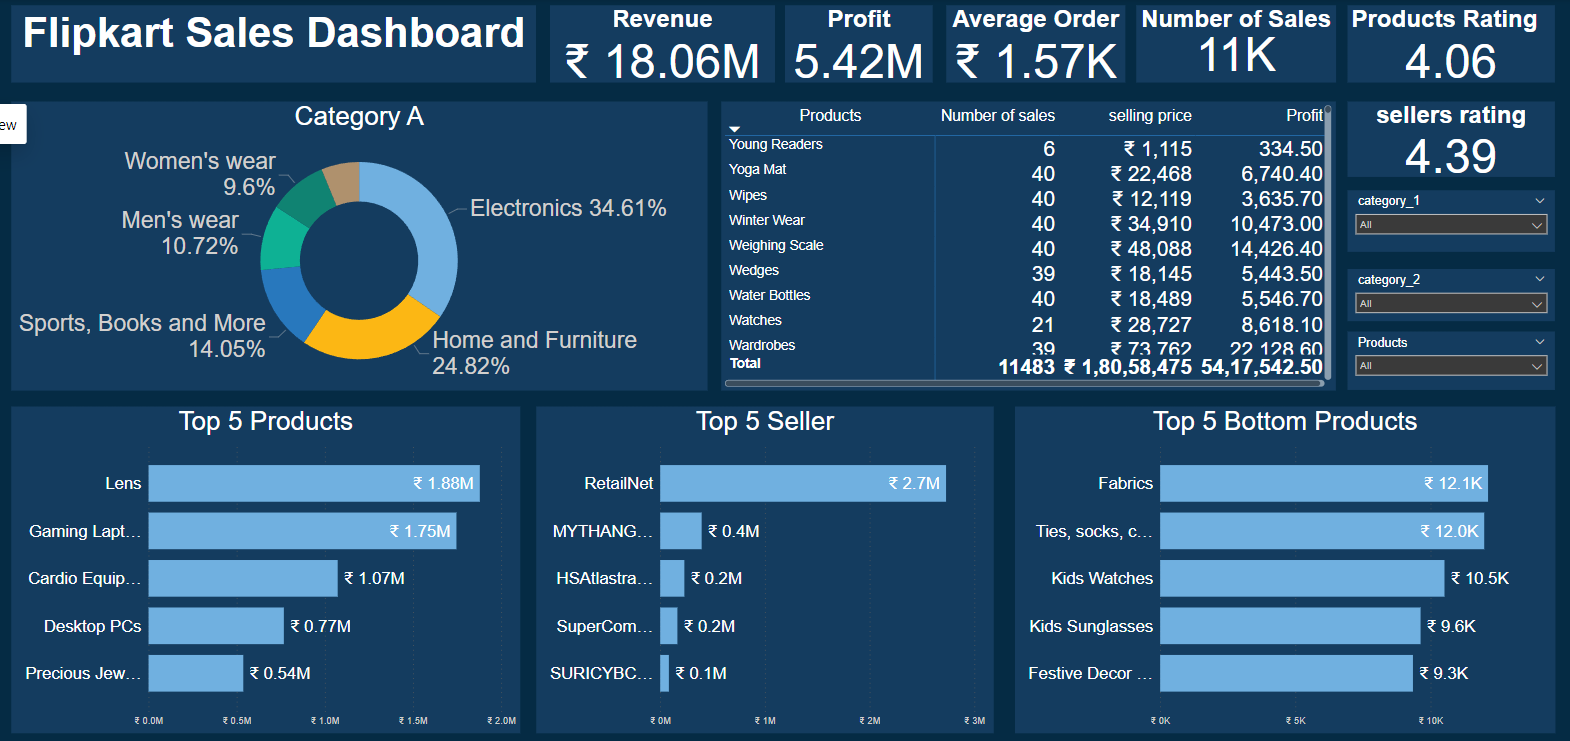The height and width of the screenshot is (741, 1570).
Task: Open the category_1 'All' dropdown
Action: (x=1450, y=225)
